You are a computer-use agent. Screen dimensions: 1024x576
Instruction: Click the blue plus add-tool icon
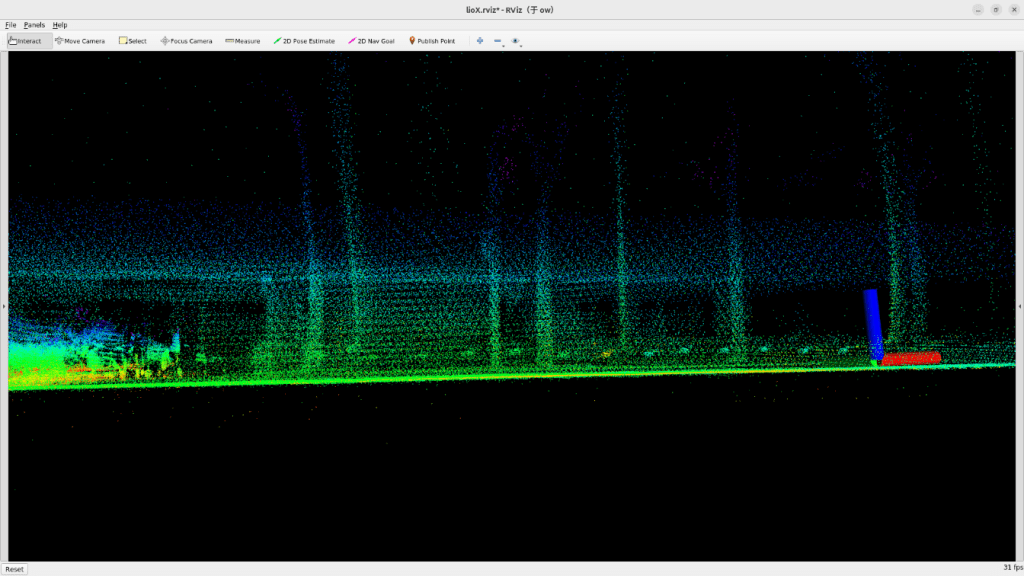[480, 41]
